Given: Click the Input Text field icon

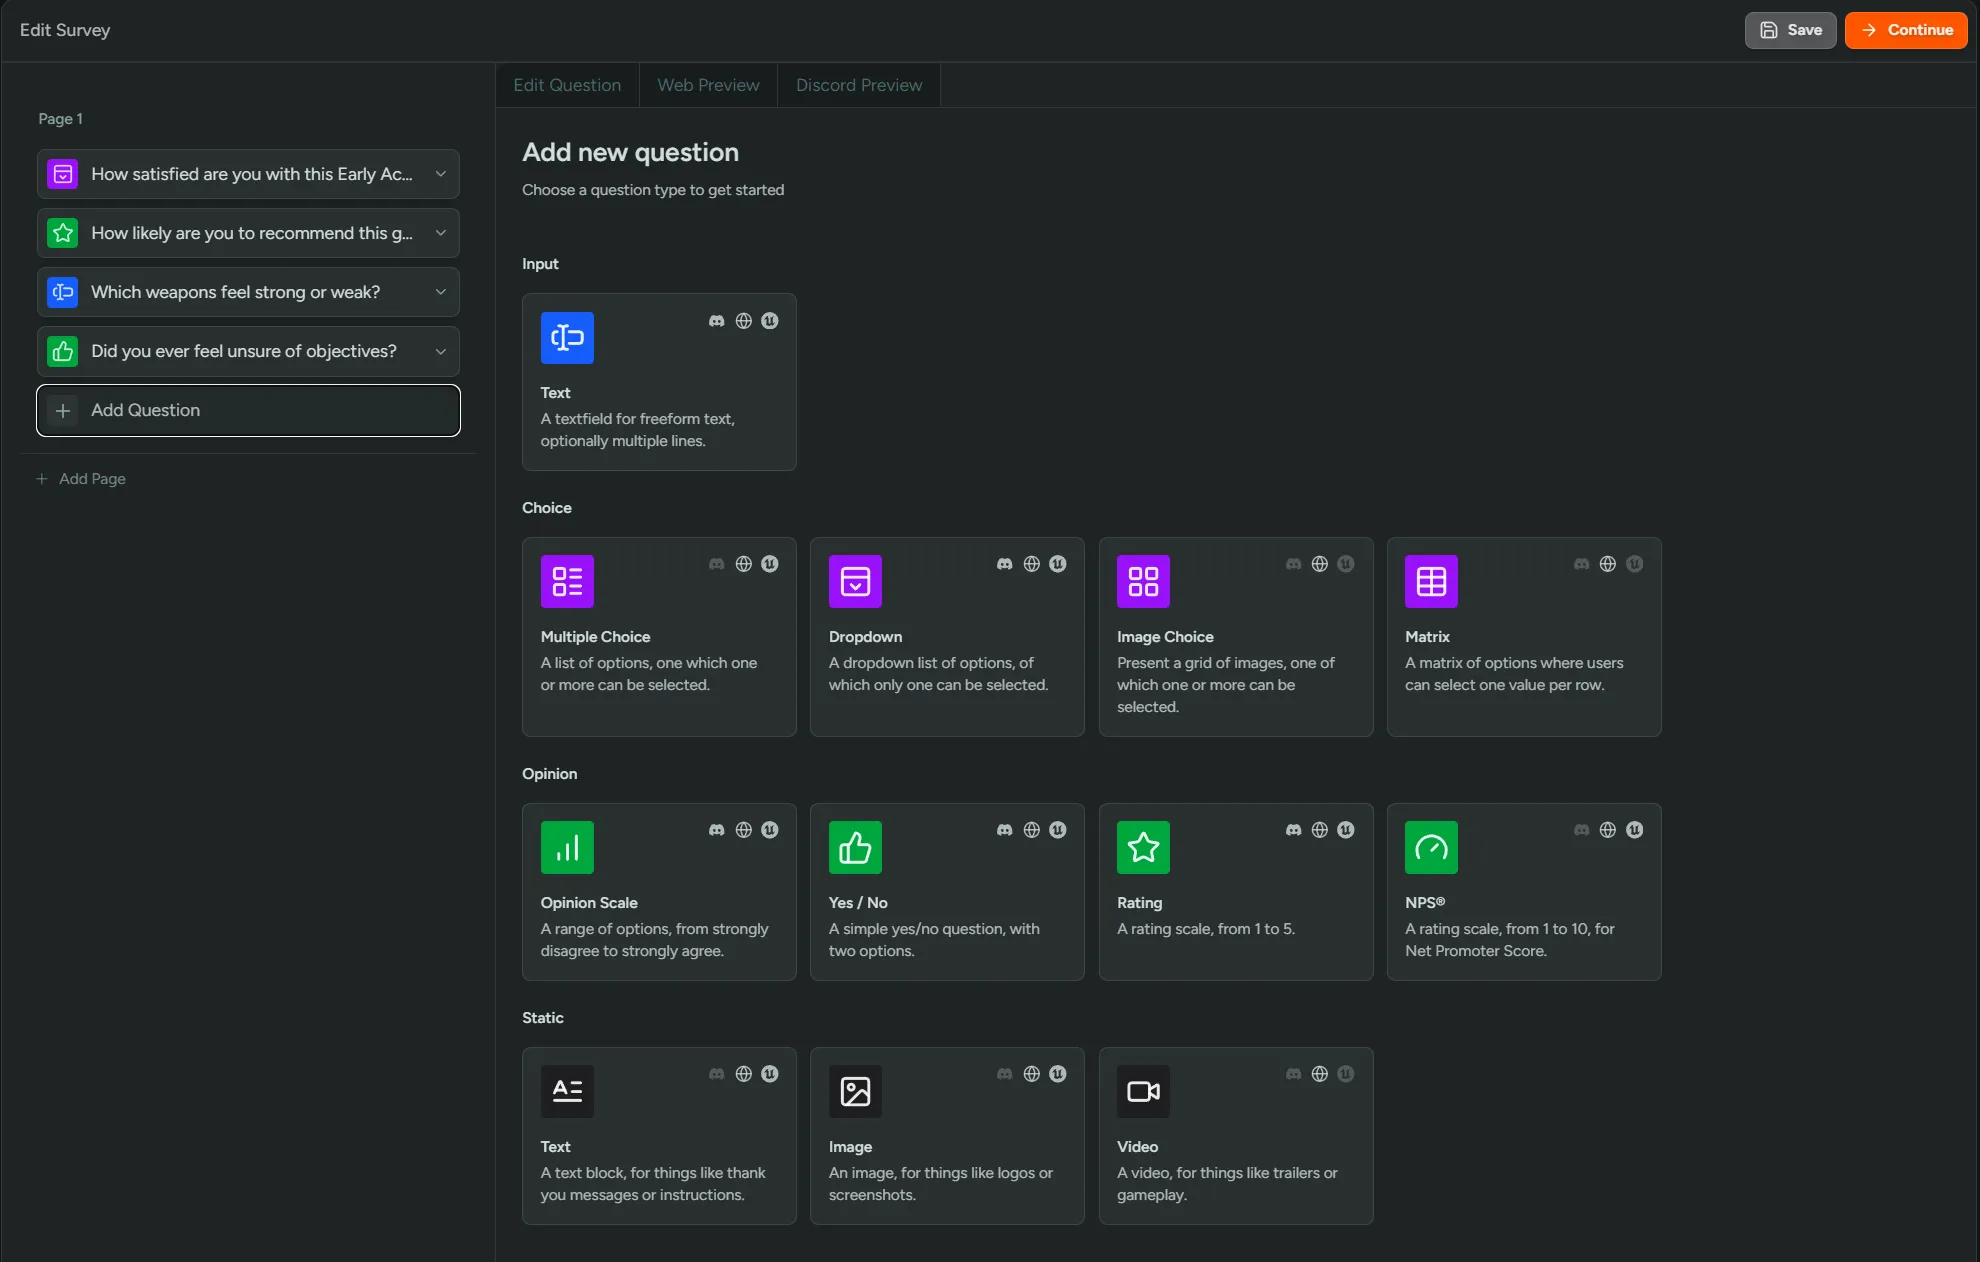Looking at the screenshot, I should coord(567,338).
